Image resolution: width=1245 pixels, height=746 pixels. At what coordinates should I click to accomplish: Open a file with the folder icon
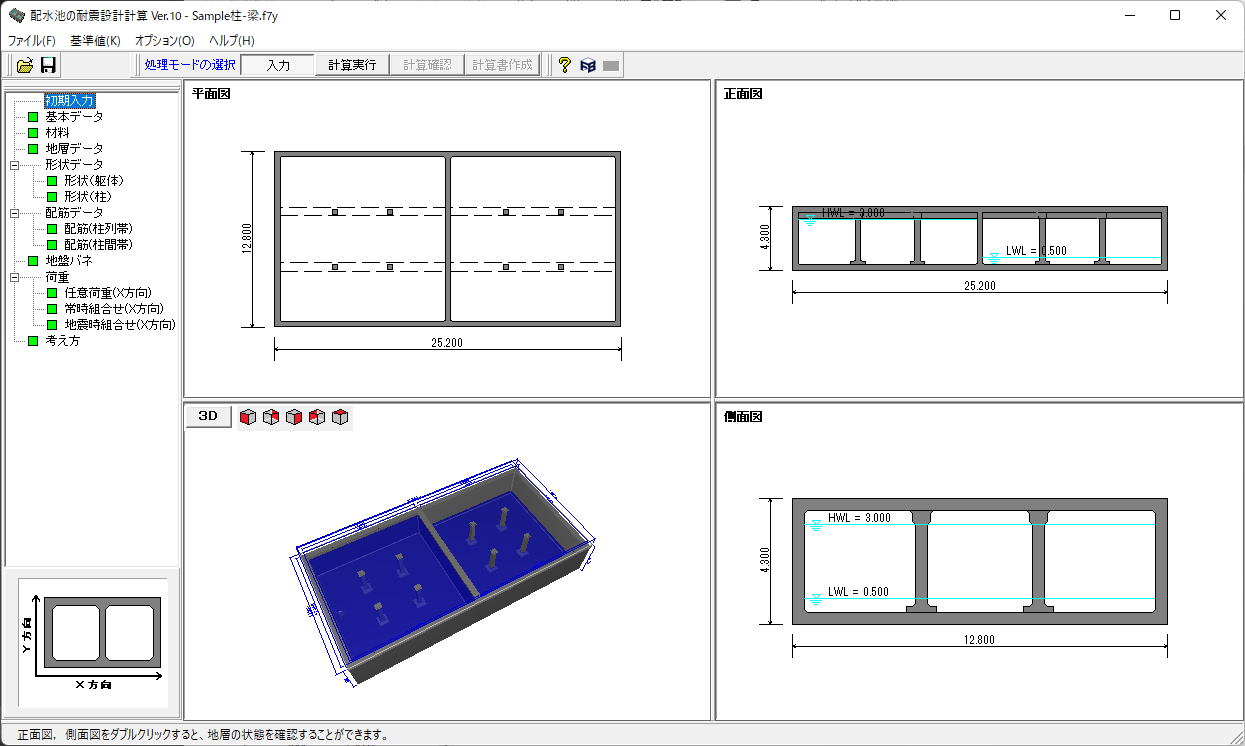point(25,65)
